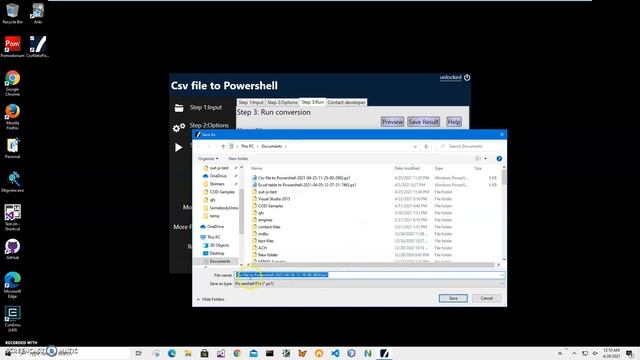Open File Explorer from the taskbar
640x360 pixels.
(188, 353)
